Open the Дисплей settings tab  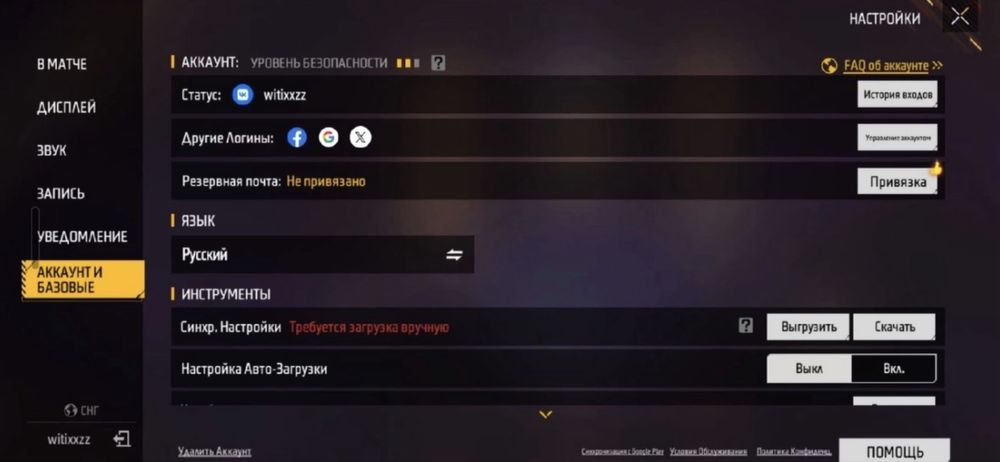pos(66,107)
